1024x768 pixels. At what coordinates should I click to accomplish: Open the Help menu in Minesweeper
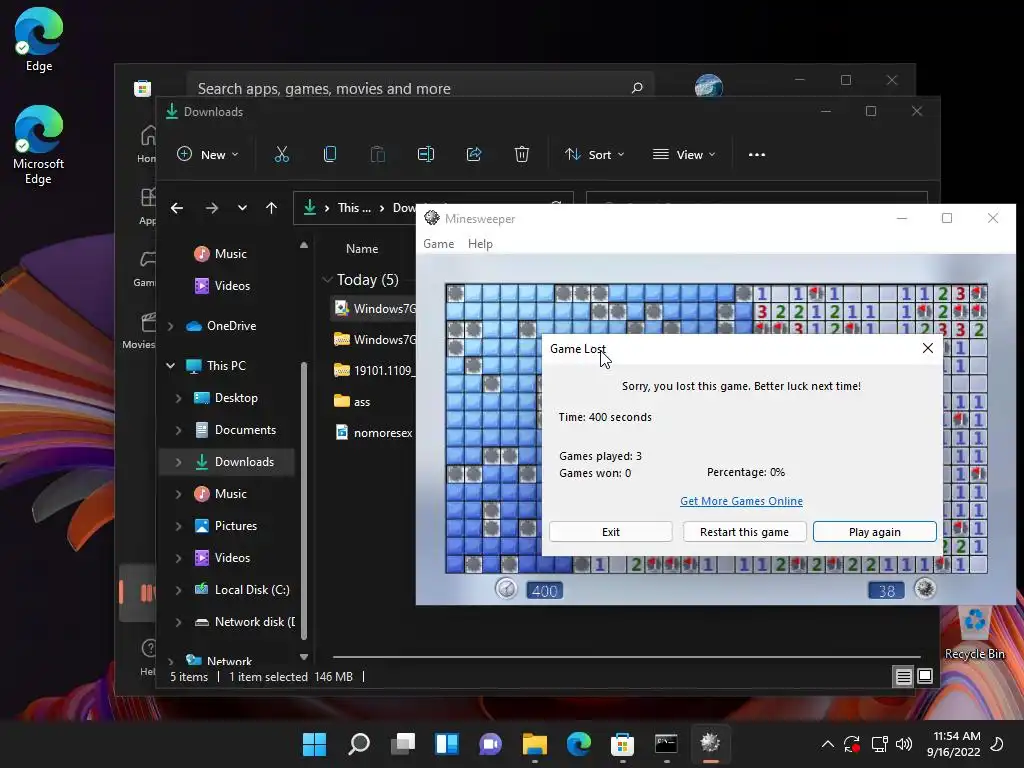click(x=480, y=244)
